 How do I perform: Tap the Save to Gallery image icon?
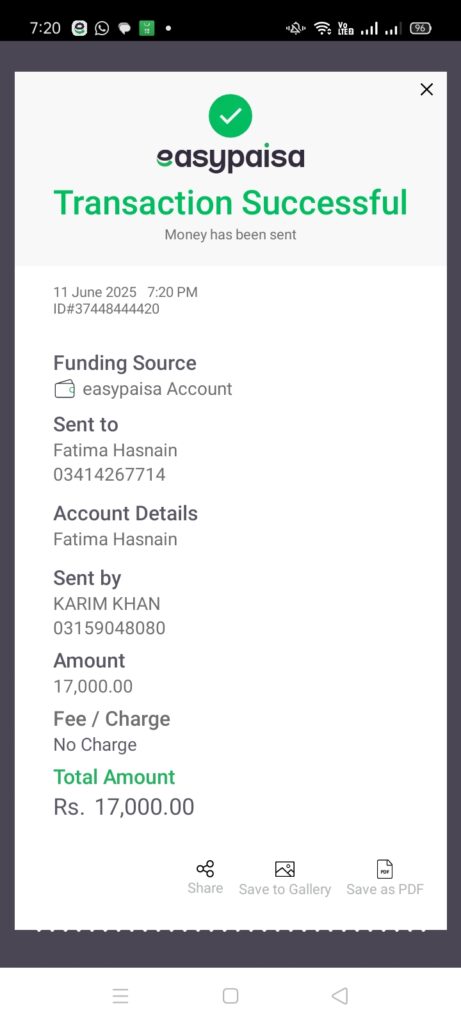285,869
